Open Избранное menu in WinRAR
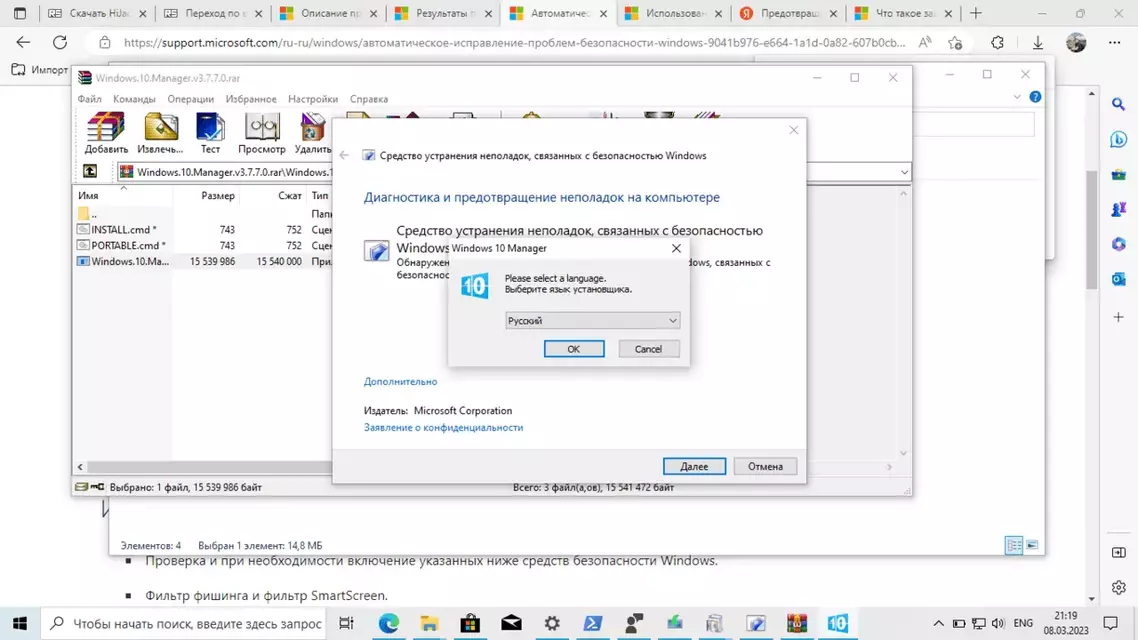Screen dimensions: 1138x640 tap(250, 99)
